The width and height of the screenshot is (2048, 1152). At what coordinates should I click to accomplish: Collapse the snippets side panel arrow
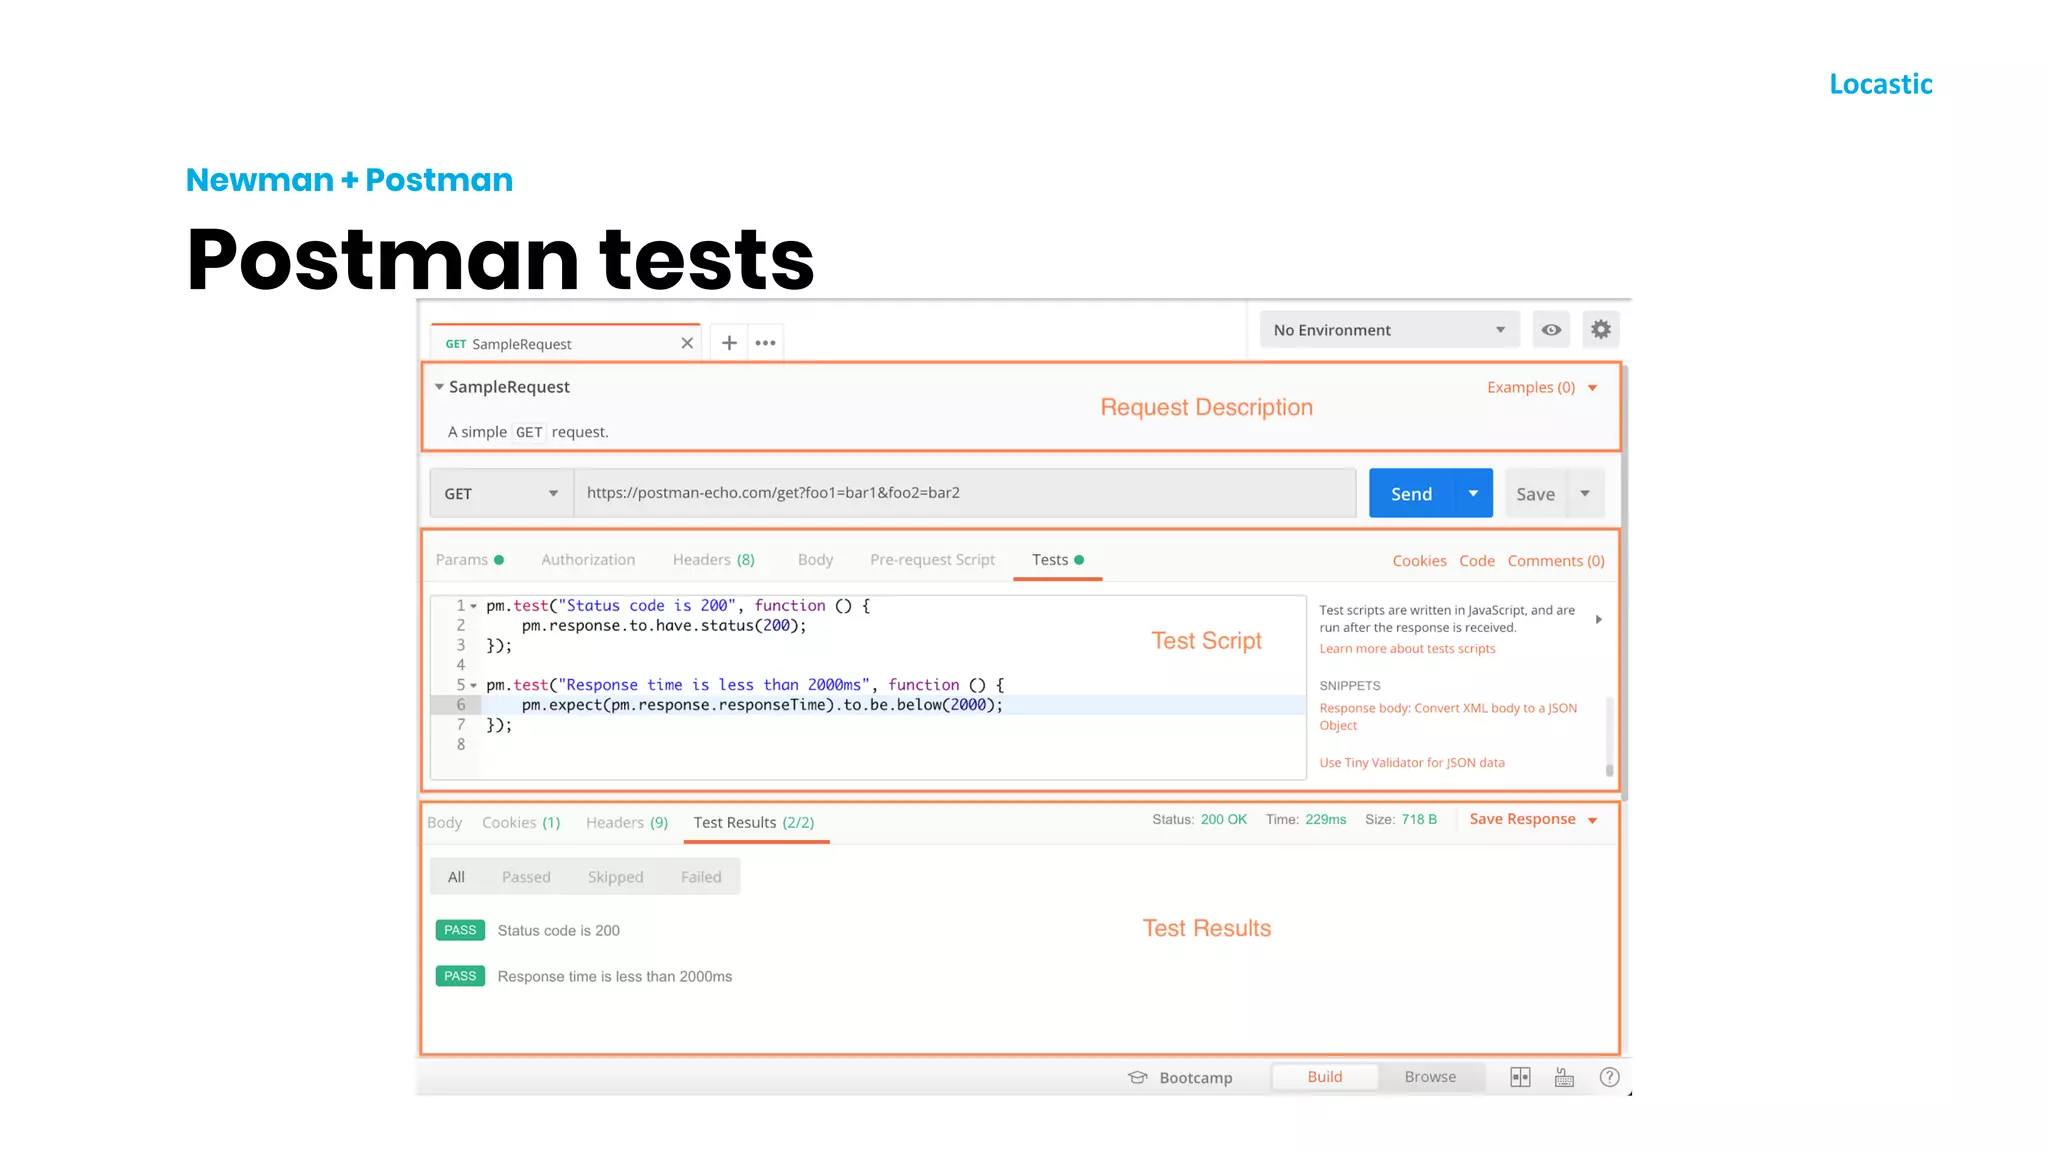coord(1599,620)
